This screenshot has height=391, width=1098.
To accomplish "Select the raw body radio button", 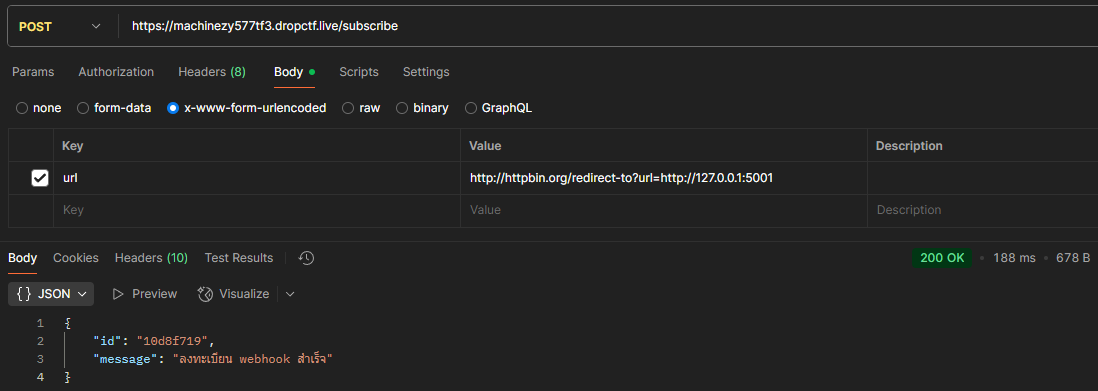I will (348, 108).
